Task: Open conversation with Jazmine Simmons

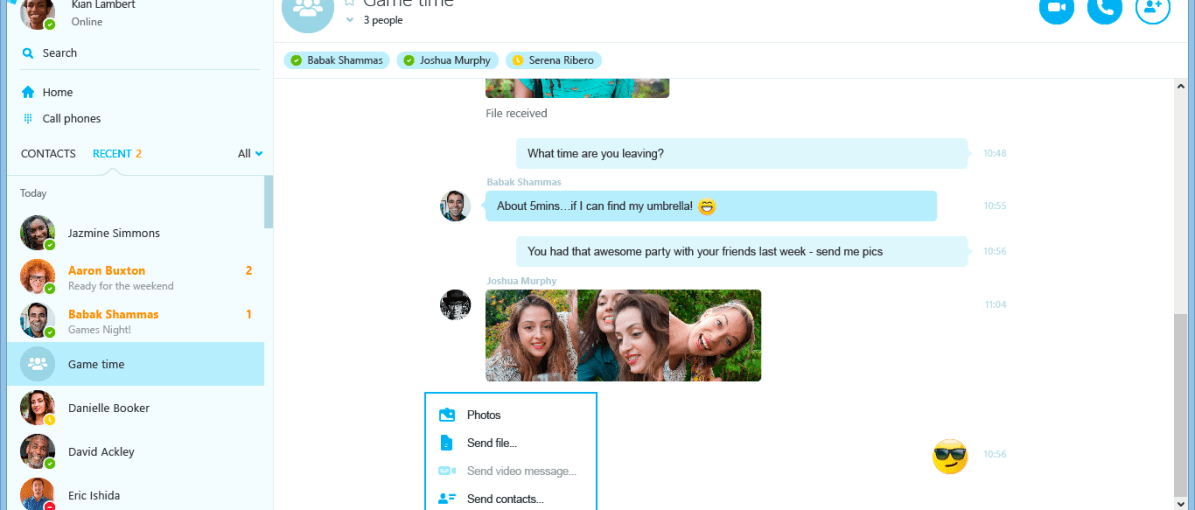Action: pyautogui.click(x=136, y=233)
